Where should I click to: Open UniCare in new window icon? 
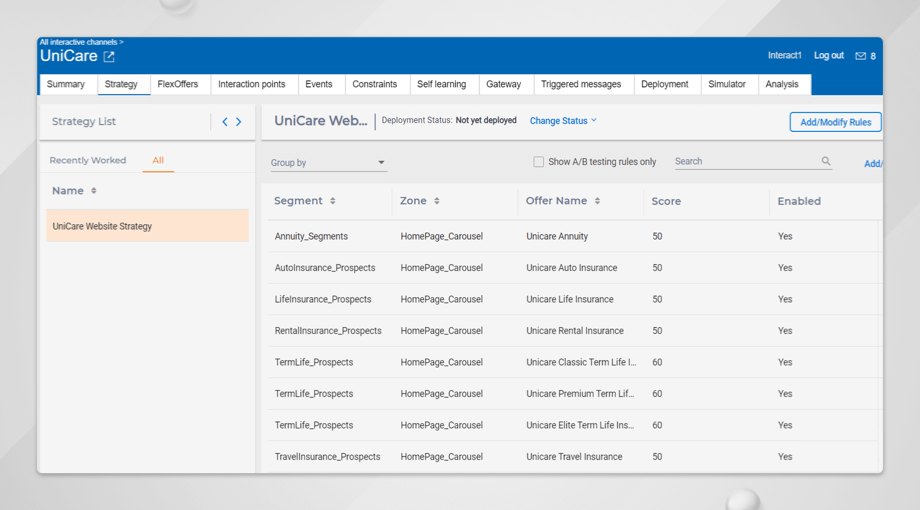(109, 57)
